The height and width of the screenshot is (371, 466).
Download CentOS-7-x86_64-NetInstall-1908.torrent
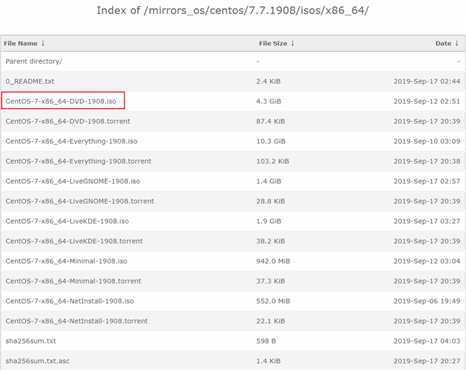click(x=76, y=321)
